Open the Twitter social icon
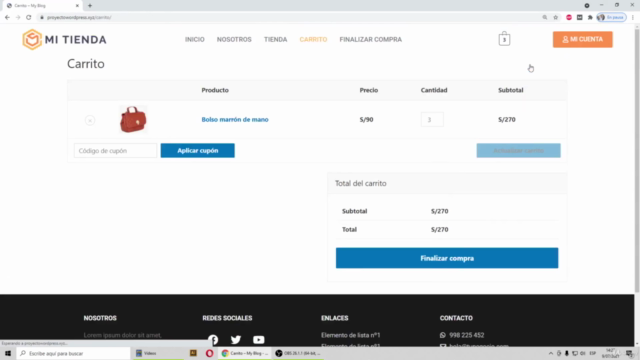 236,340
